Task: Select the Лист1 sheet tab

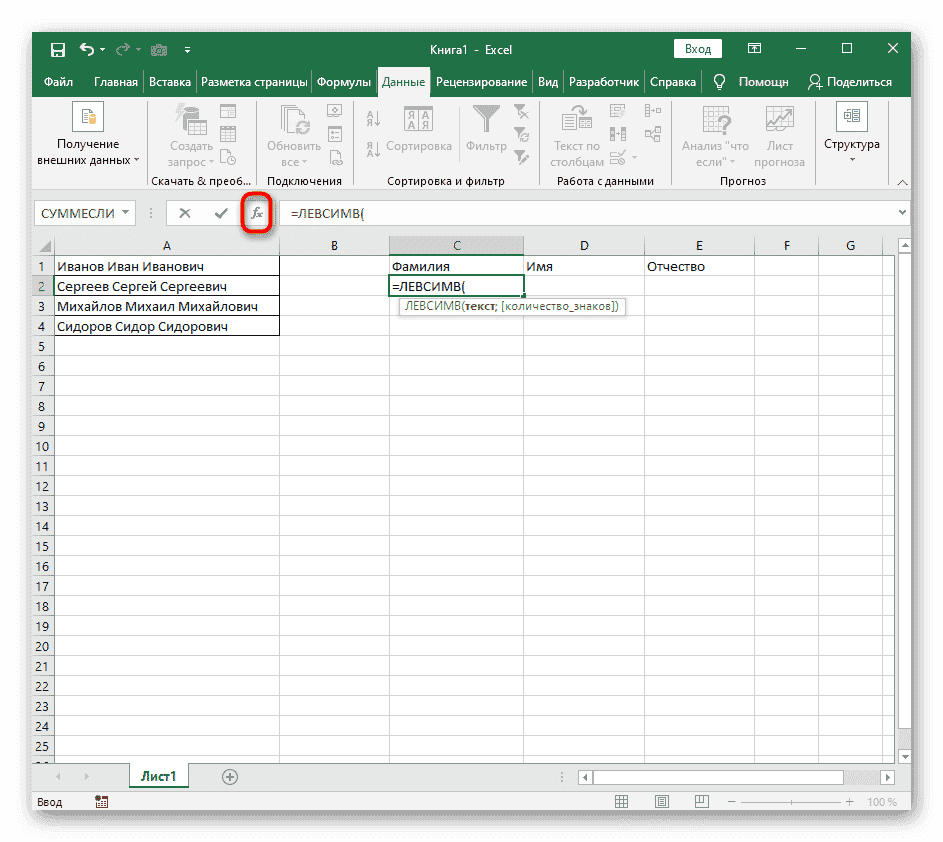Action: point(158,776)
